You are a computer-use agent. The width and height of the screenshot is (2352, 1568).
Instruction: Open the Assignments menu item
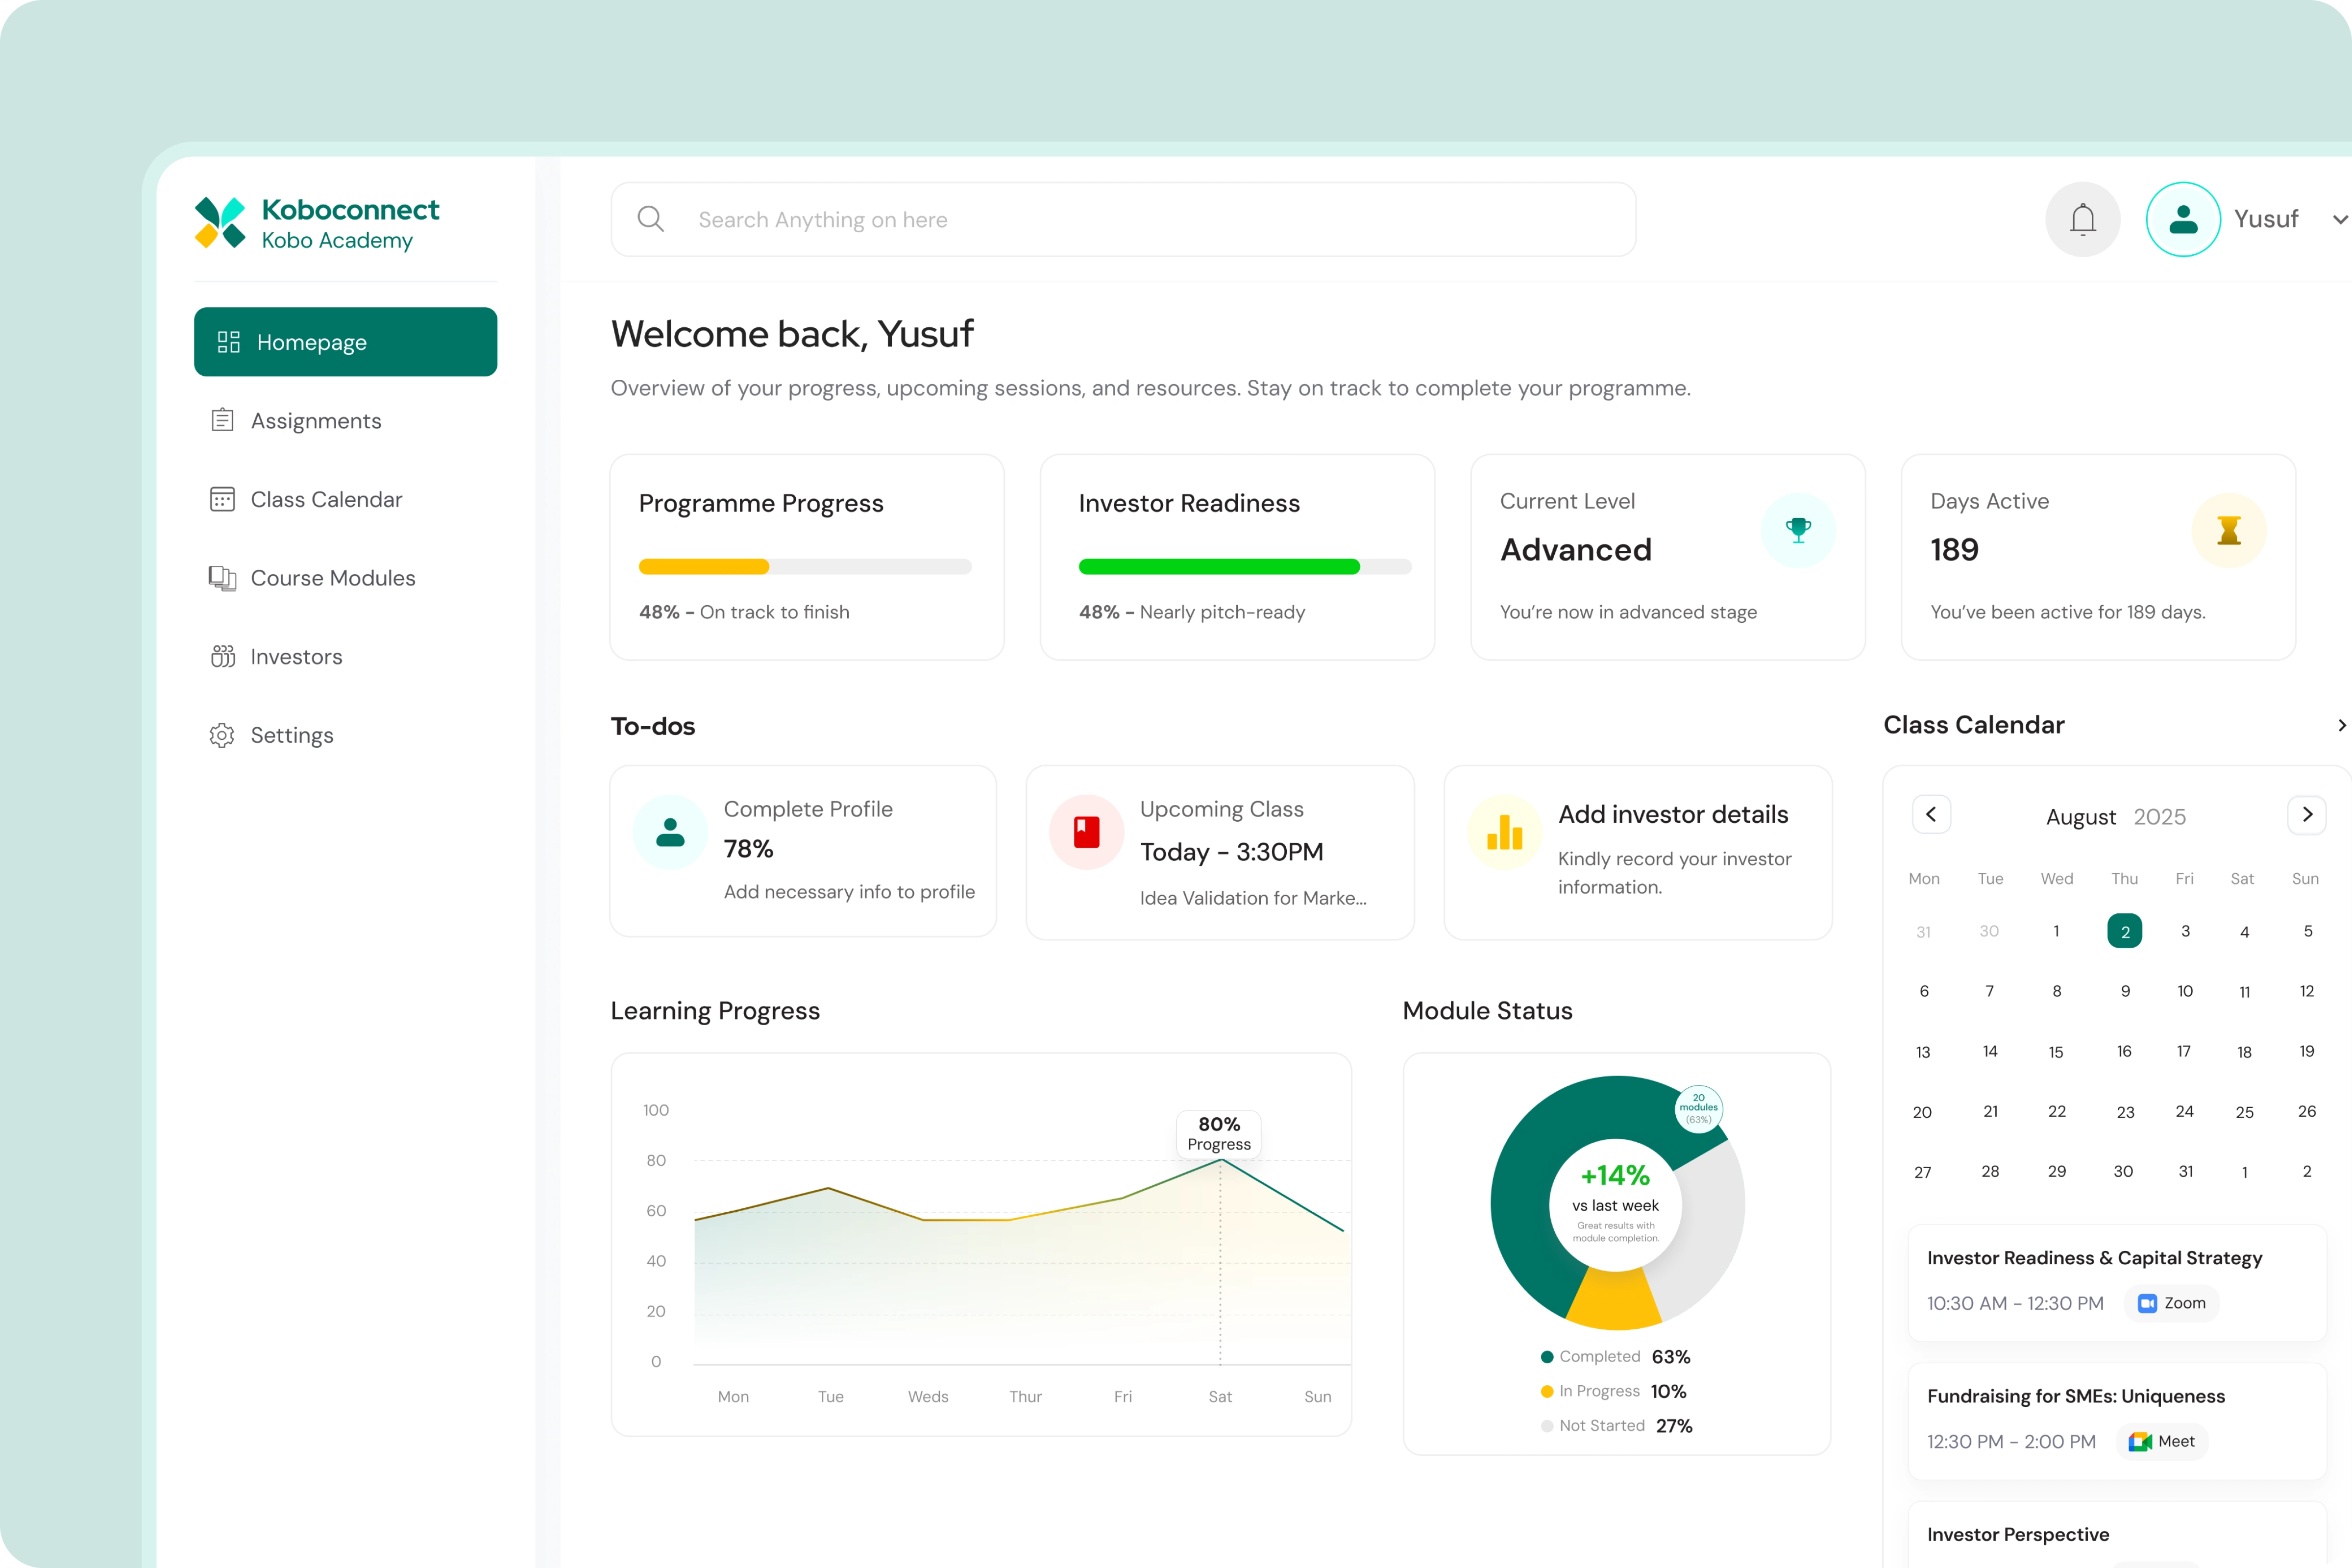315,421
